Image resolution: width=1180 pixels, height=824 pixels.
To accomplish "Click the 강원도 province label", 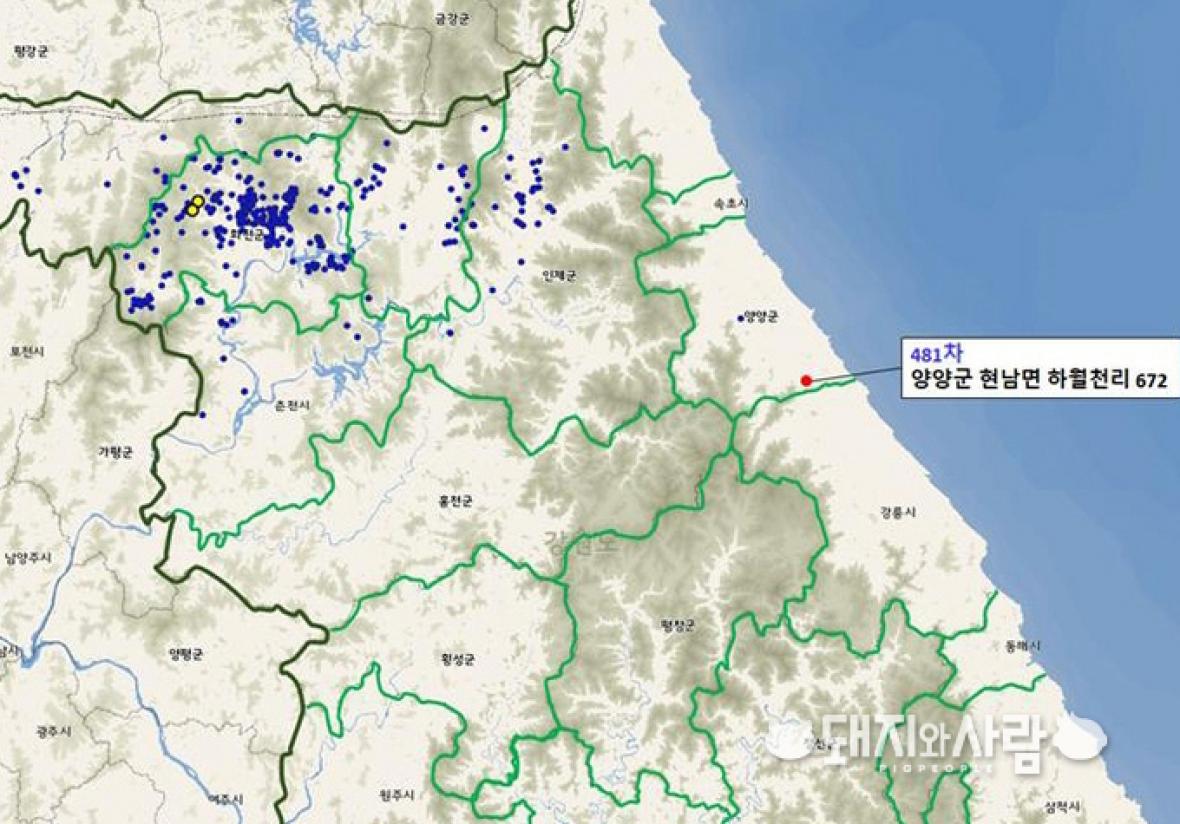I will [582, 542].
